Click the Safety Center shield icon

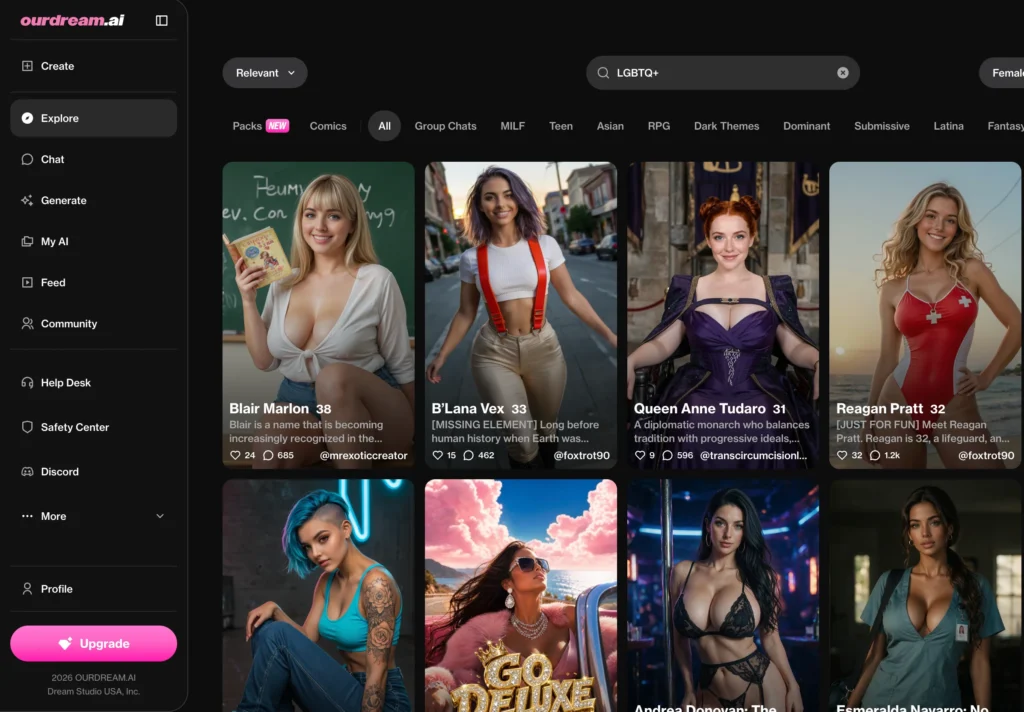tap(27, 427)
